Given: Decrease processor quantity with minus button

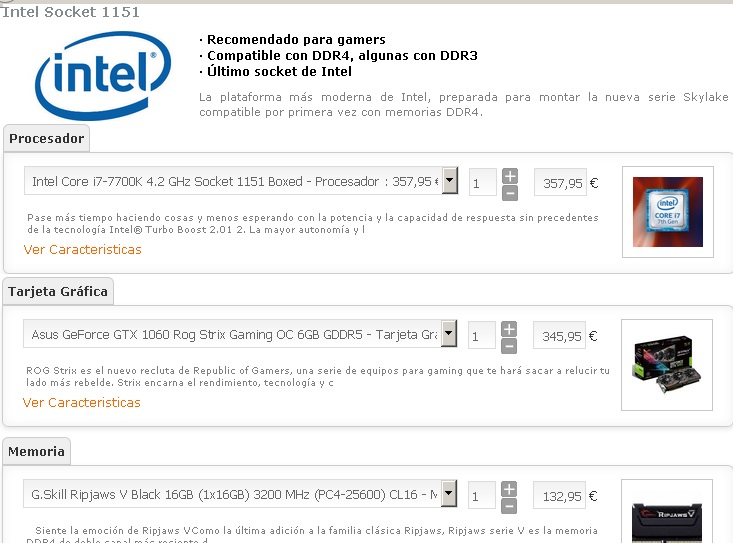Looking at the screenshot, I should click(x=510, y=193).
